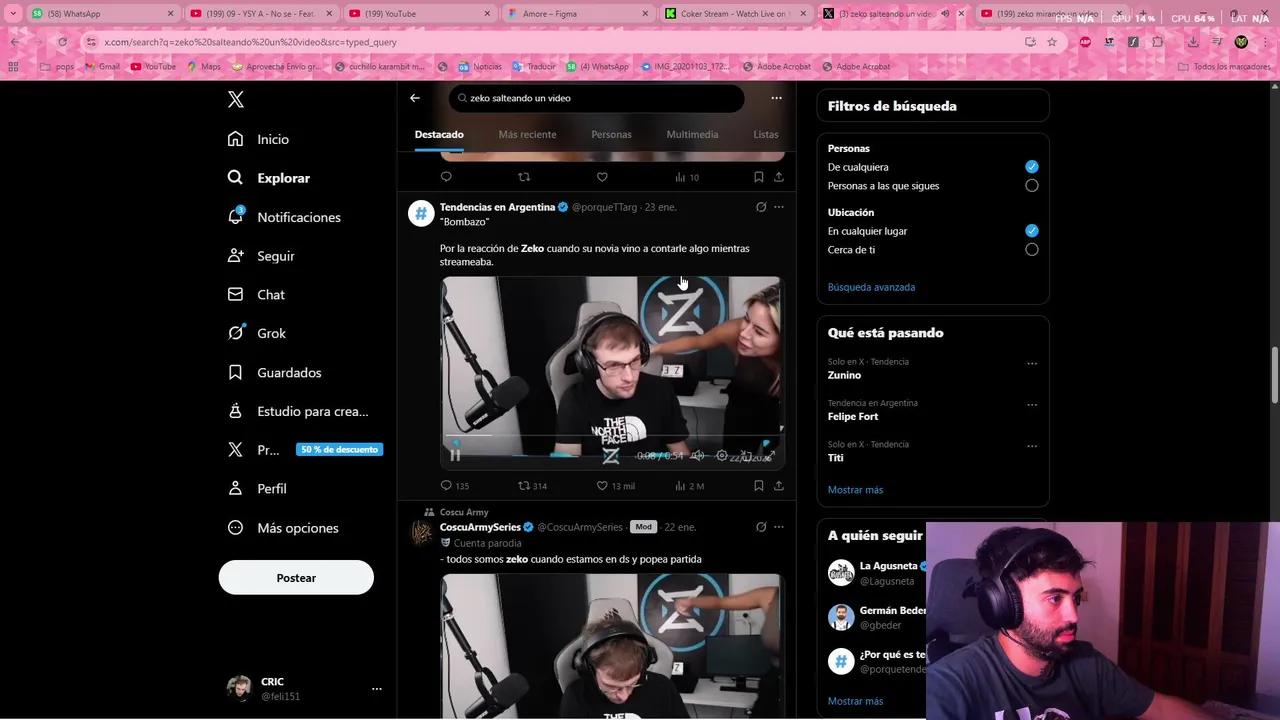The height and width of the screenshot is (720, 1280).
Task: Open Seguir in sidebar
Action: [x=261, y=256]
